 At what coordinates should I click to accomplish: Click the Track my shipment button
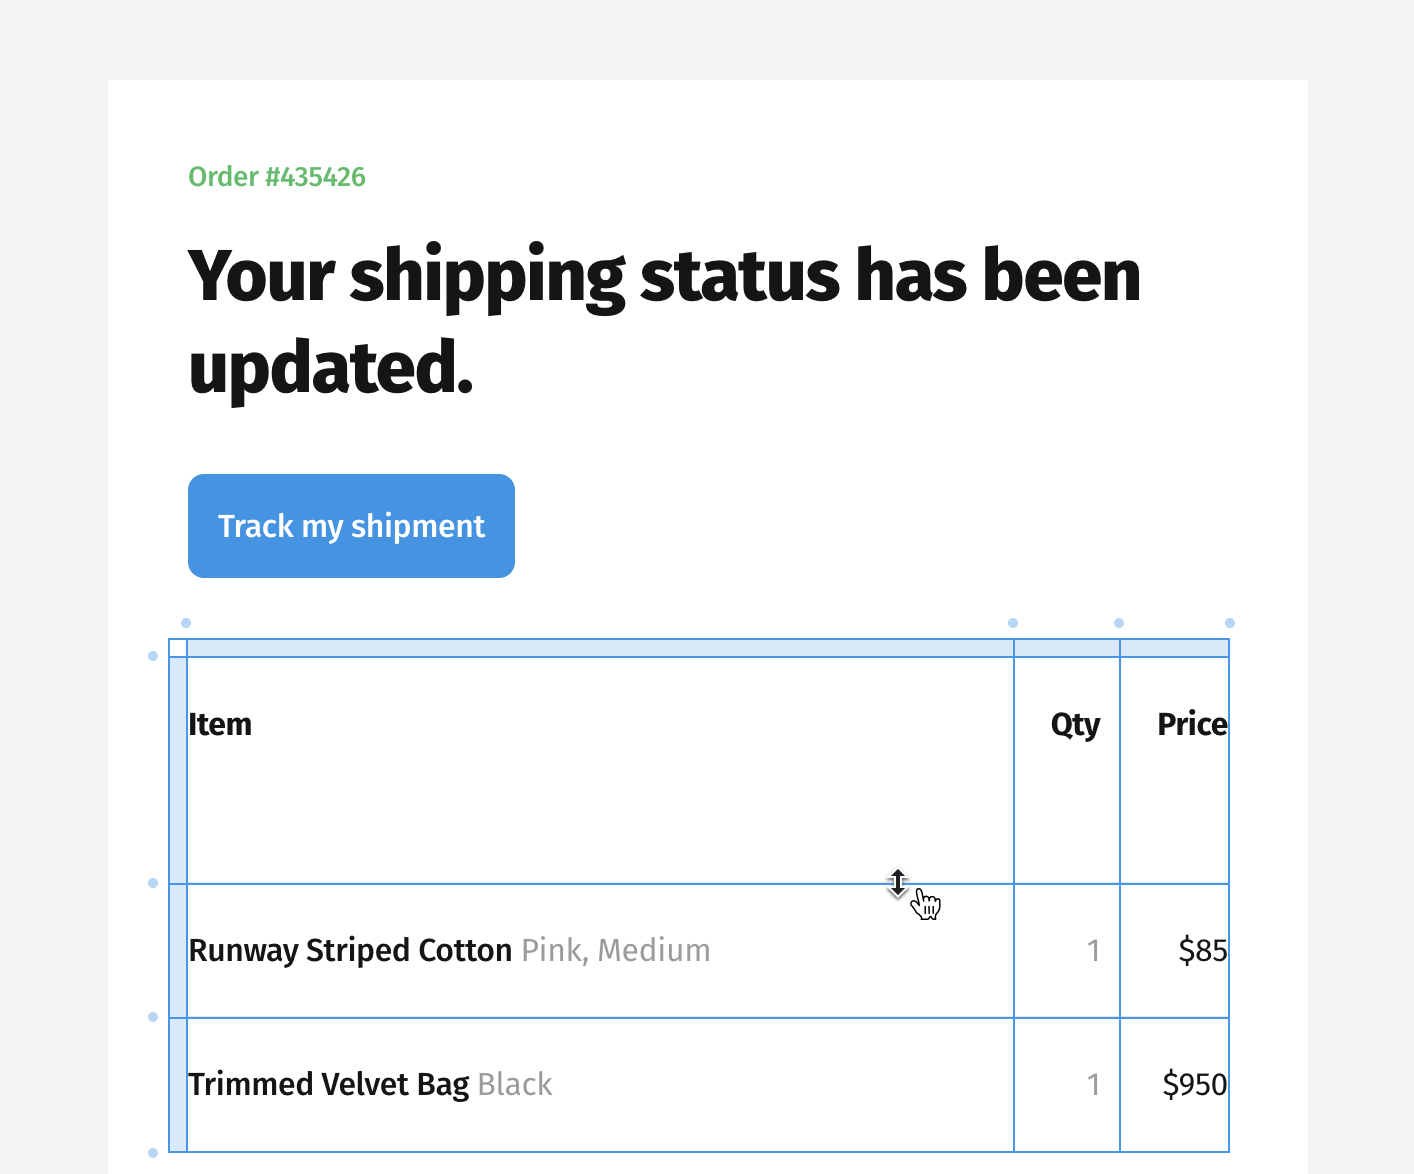(351, 526)
